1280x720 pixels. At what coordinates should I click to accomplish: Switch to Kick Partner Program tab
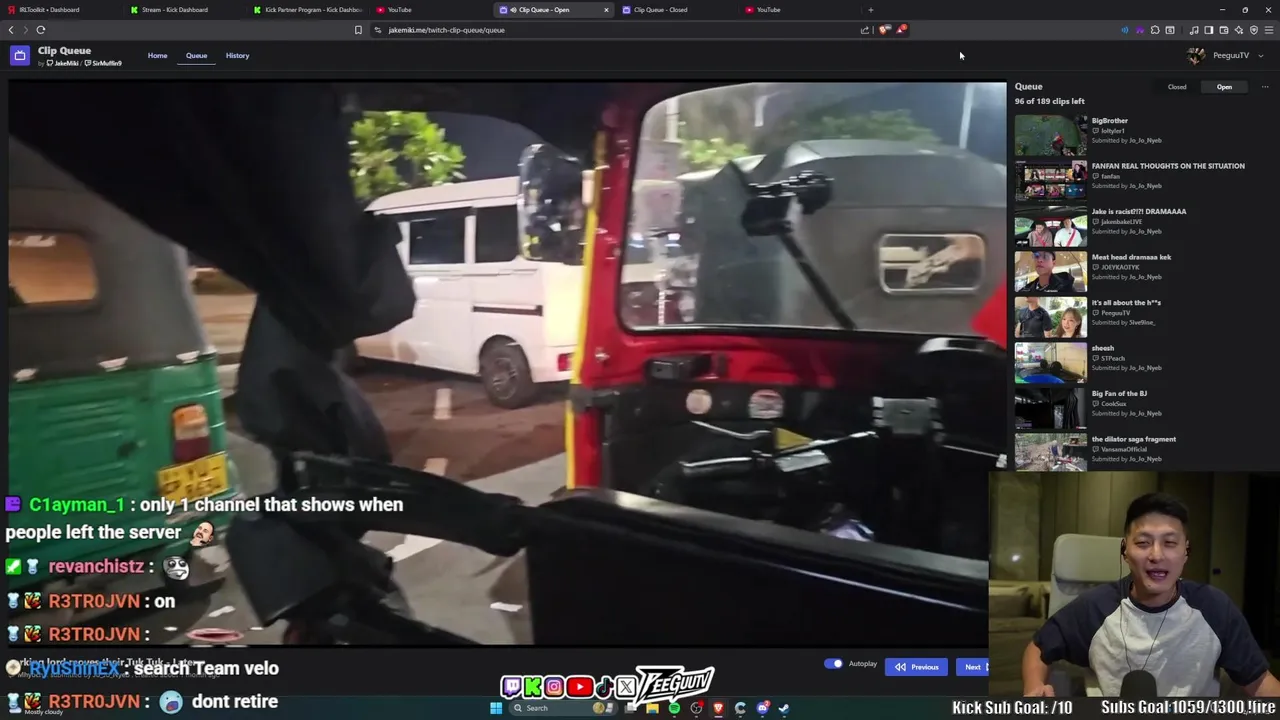(305, 10)
